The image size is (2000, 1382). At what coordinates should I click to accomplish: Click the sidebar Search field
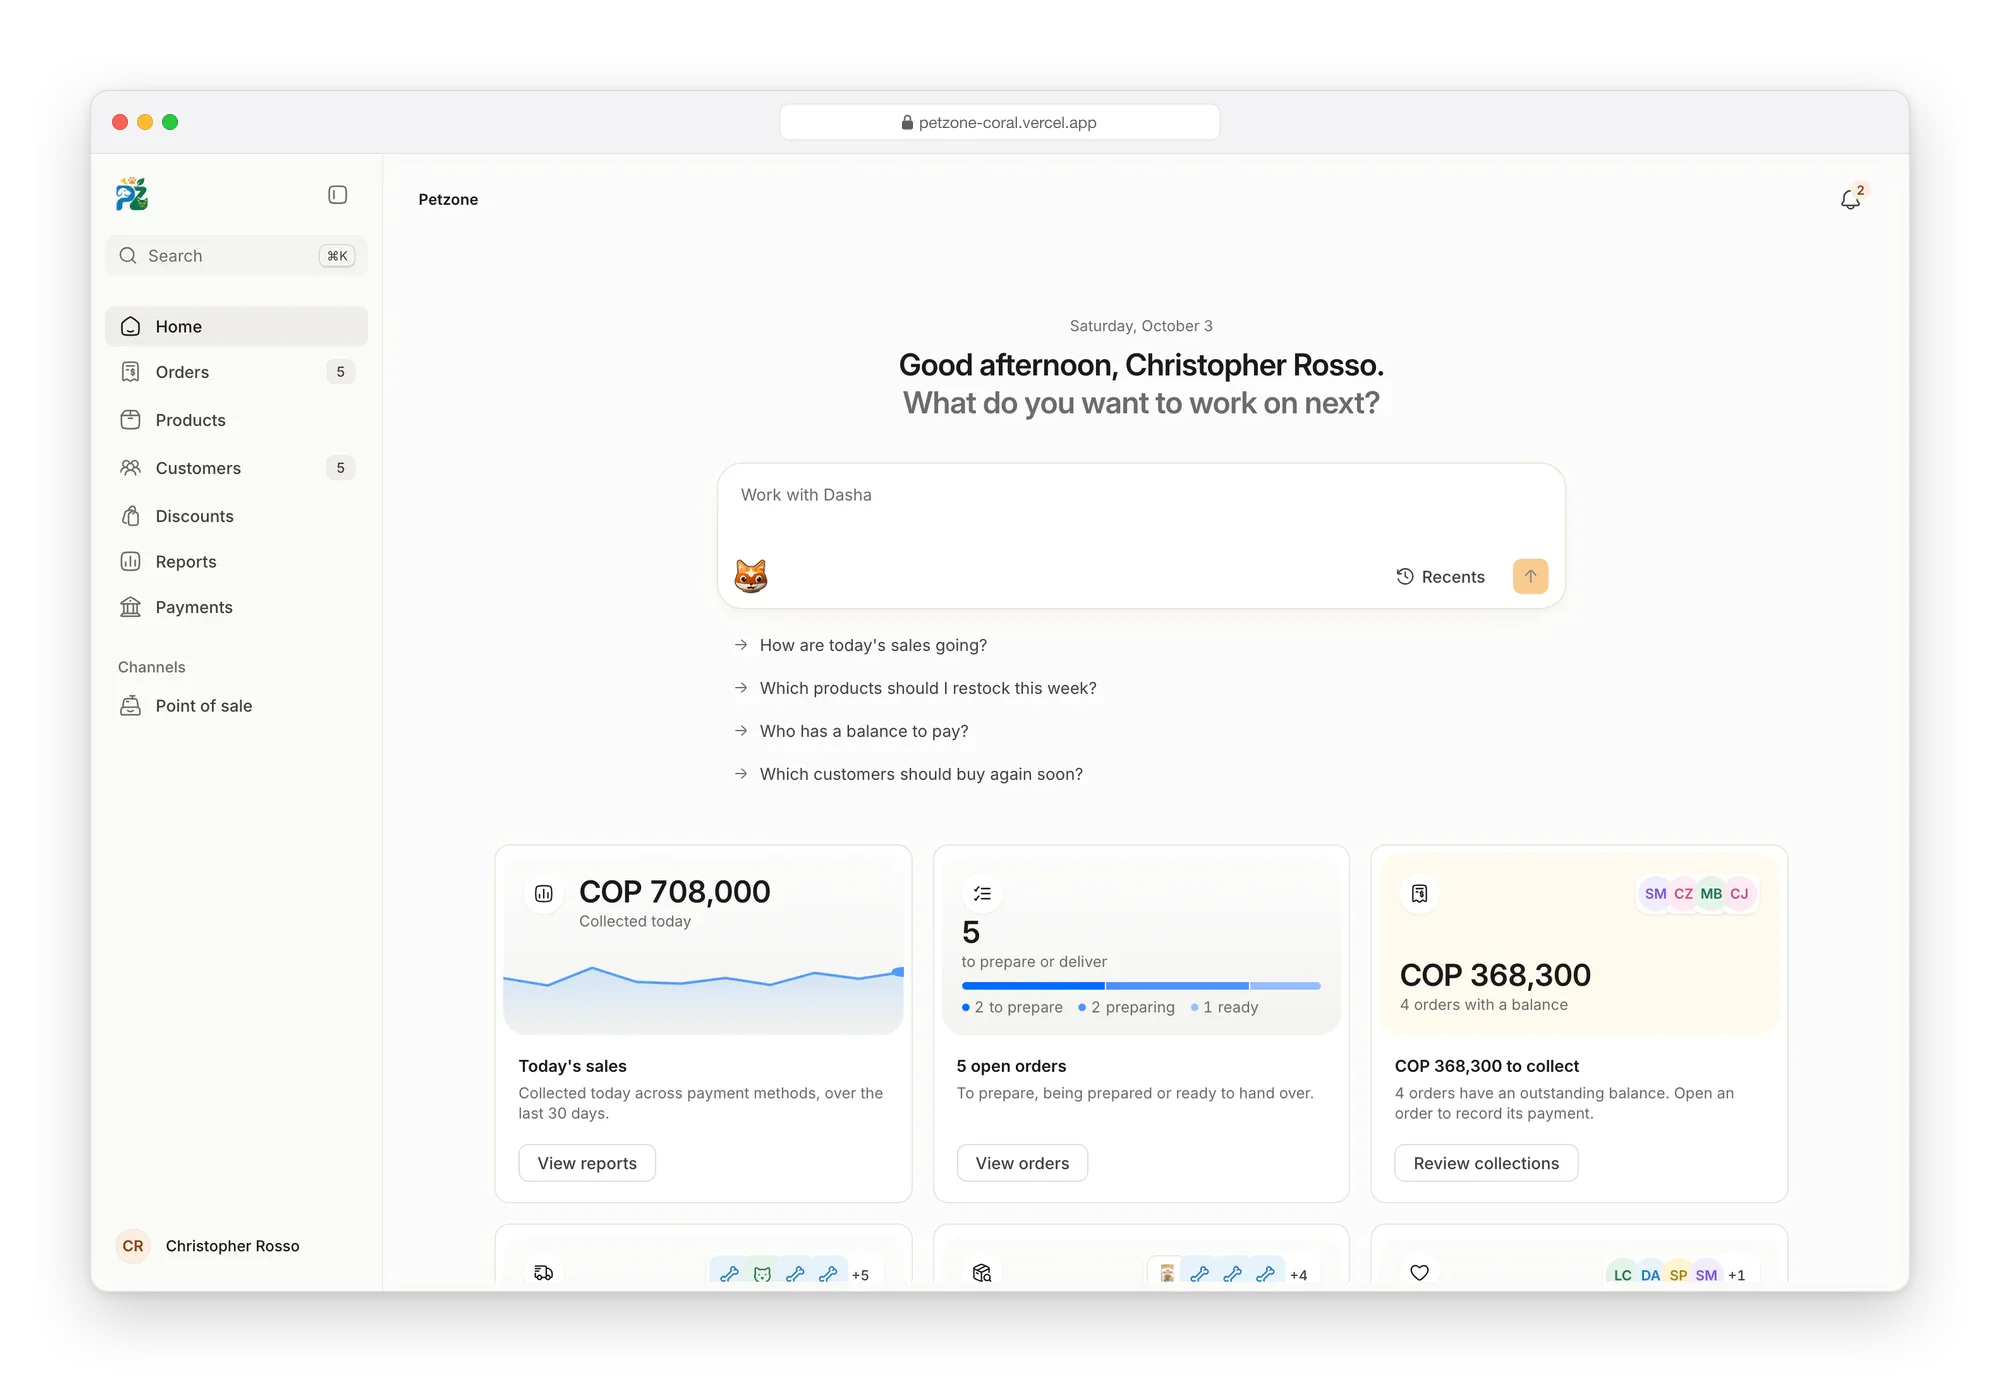tap(236, 255)
